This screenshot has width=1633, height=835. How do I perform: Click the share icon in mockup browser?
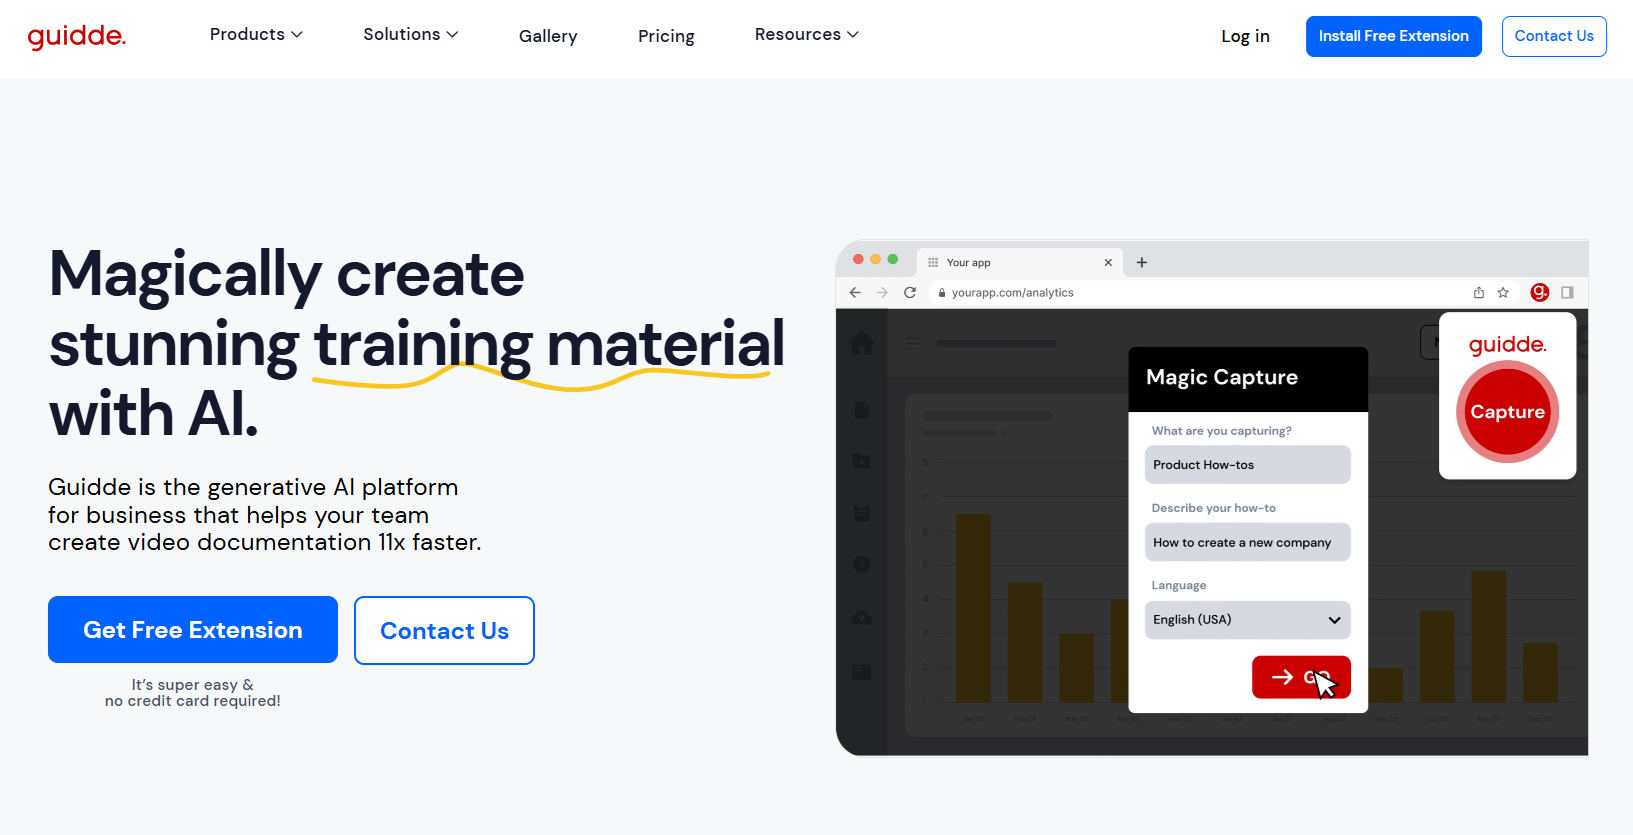click(x=1479, y=292)
